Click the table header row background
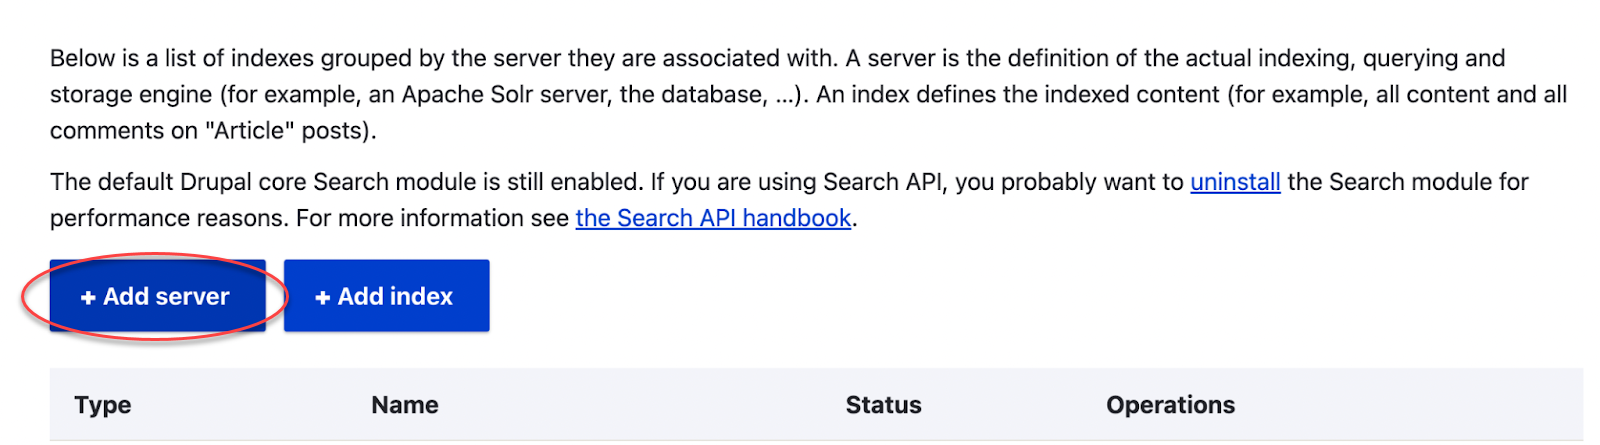The height and width of the screenshot is (445, 1600). [x=816, y=405]
